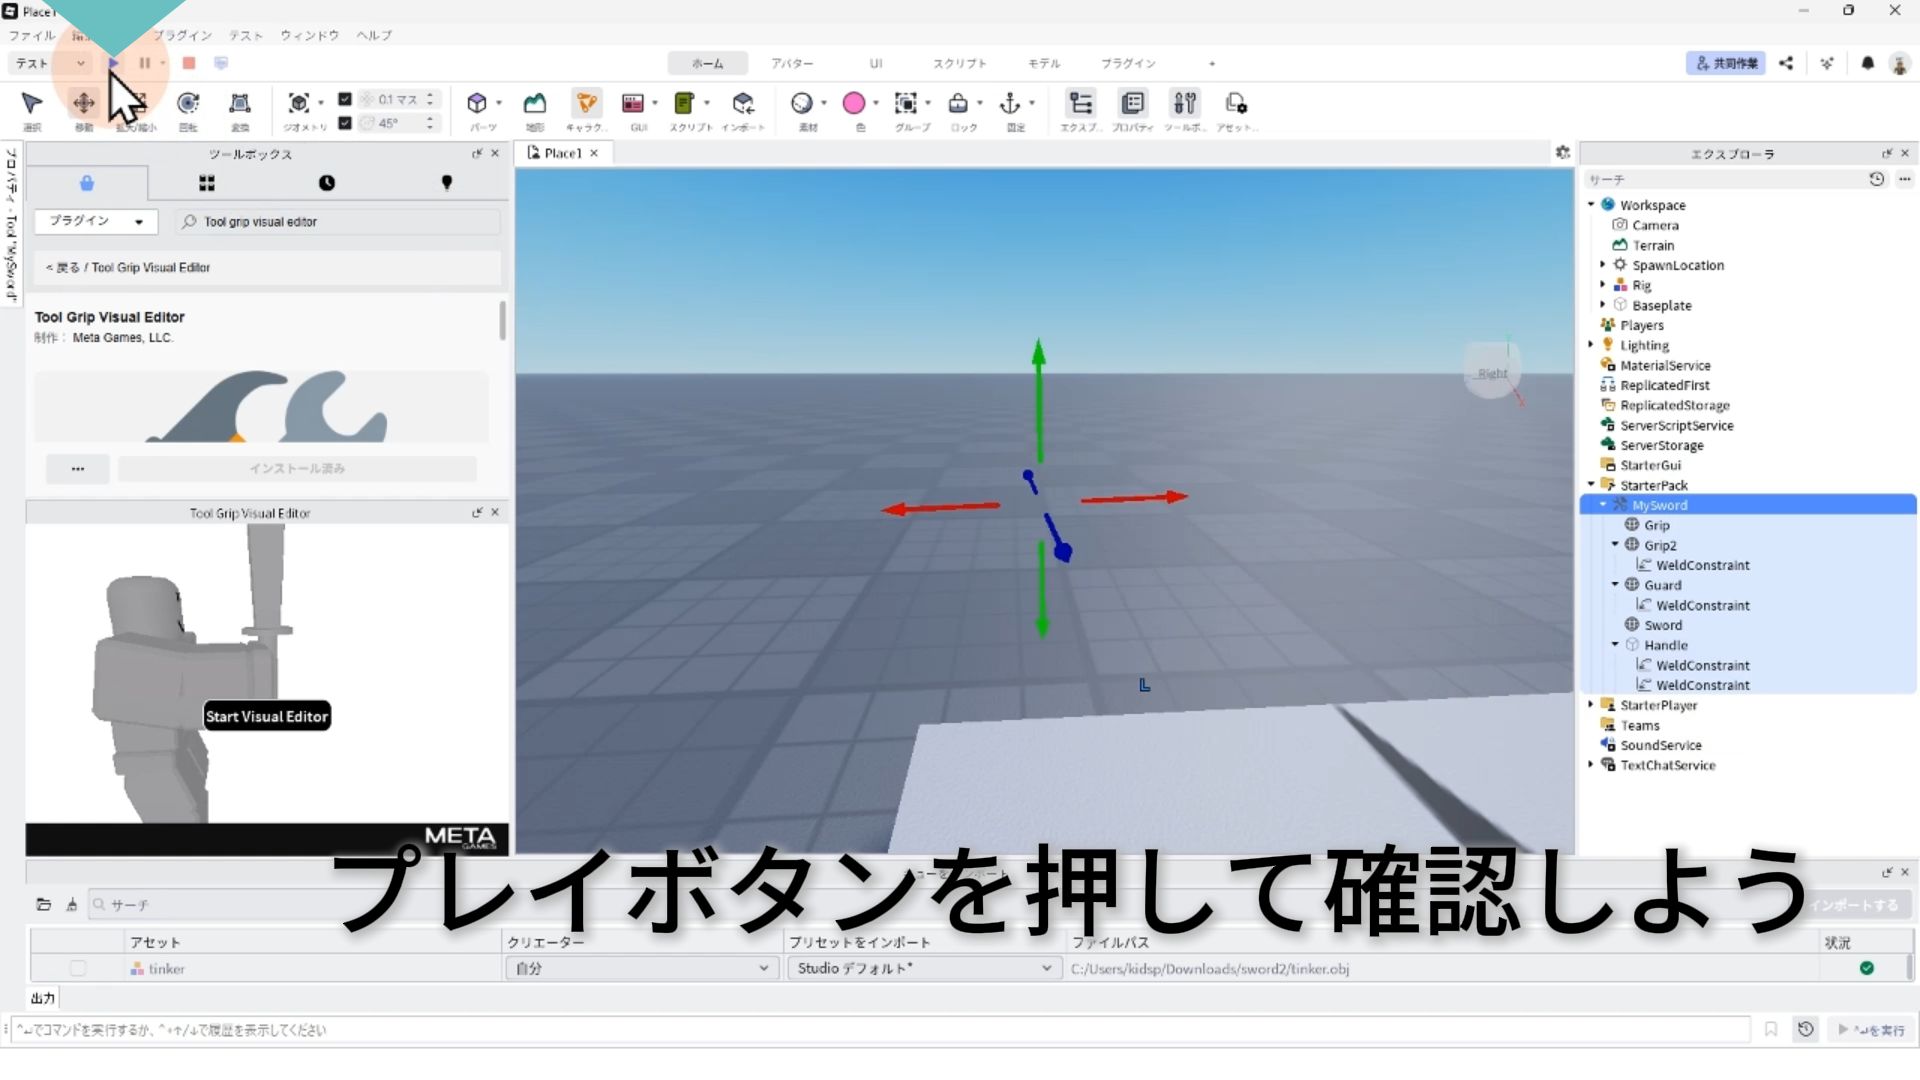This screenshot has height=1080, width=1920.
Task: Click the Script insert icon
Action: click(x=684, y=104)
